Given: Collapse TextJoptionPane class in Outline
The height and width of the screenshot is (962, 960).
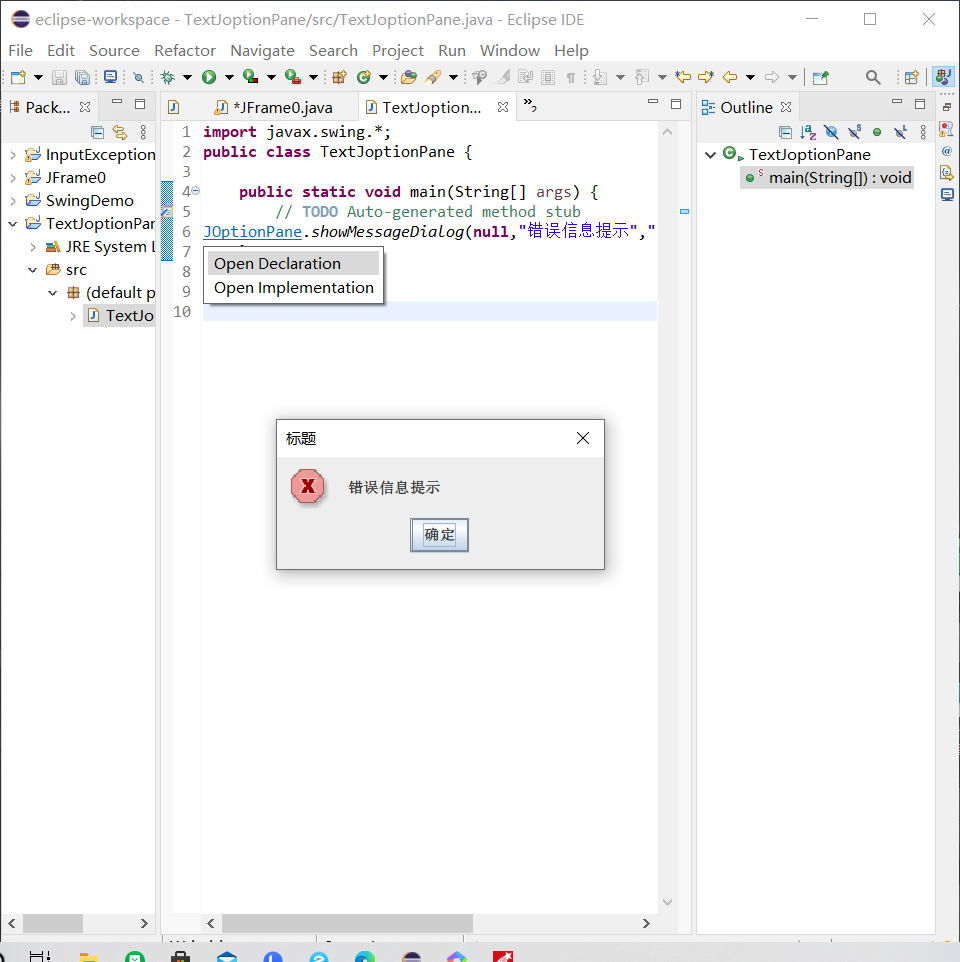Looking at the screenshot, I should (x=710, y=155).
